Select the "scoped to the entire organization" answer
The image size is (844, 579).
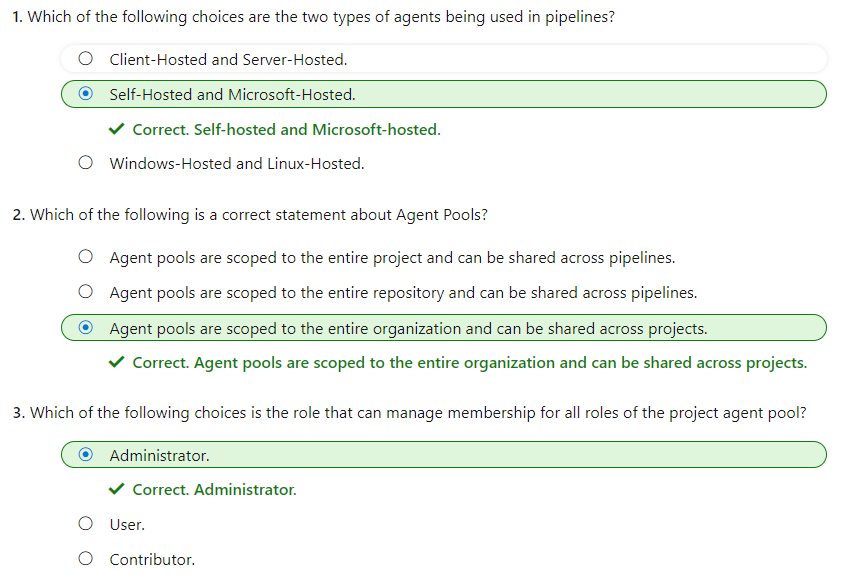(87, 327)
